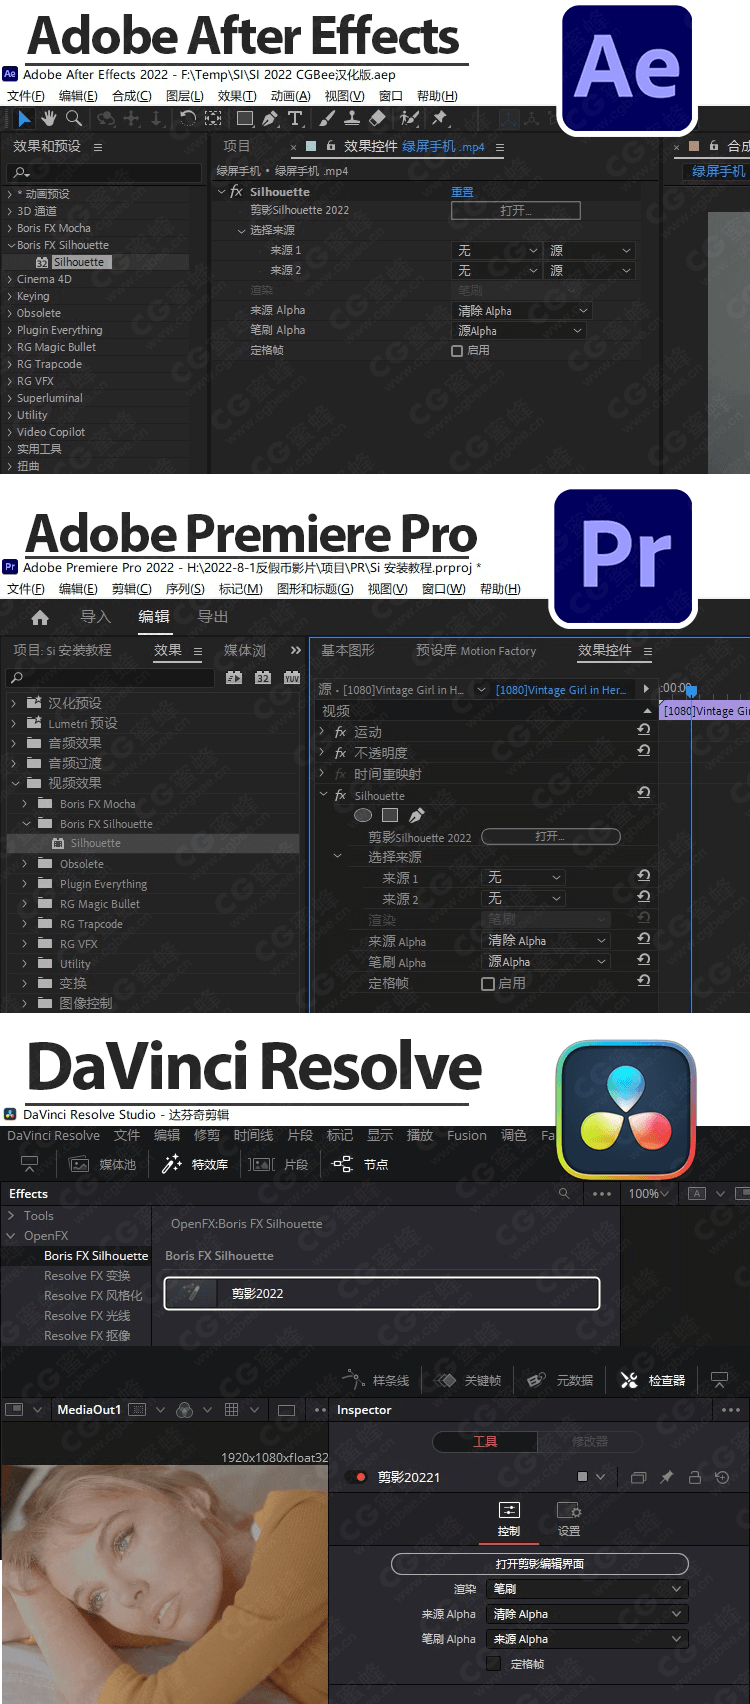Create rectangle mask under Silhouette in Premiere

point(390,816)
